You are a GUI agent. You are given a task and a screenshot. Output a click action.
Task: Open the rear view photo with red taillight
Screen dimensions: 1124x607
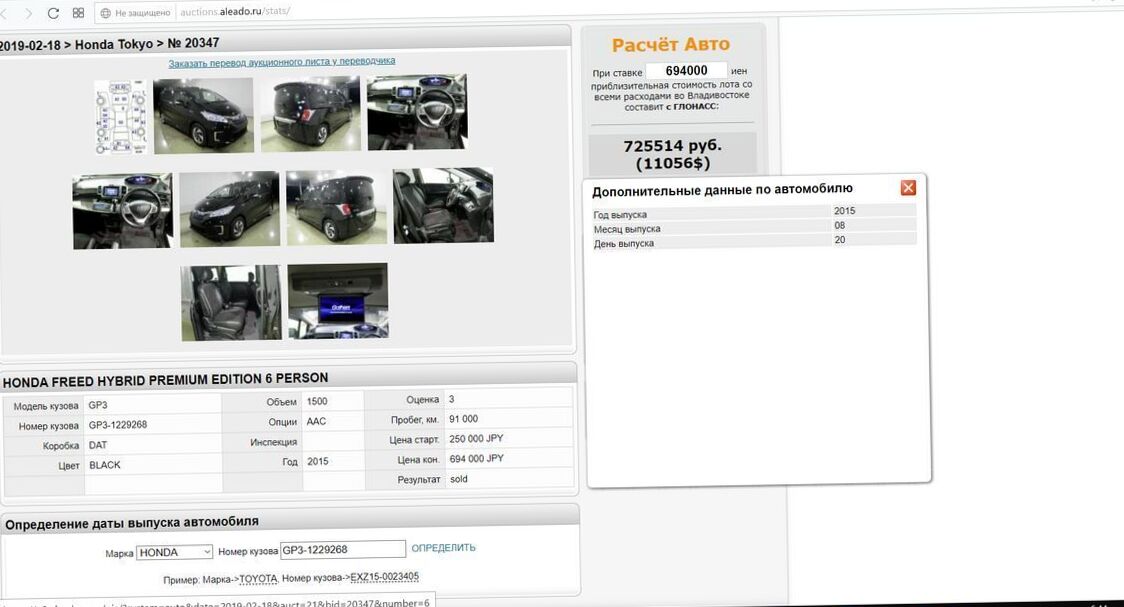pyautogui.click(x=310, y=114)
